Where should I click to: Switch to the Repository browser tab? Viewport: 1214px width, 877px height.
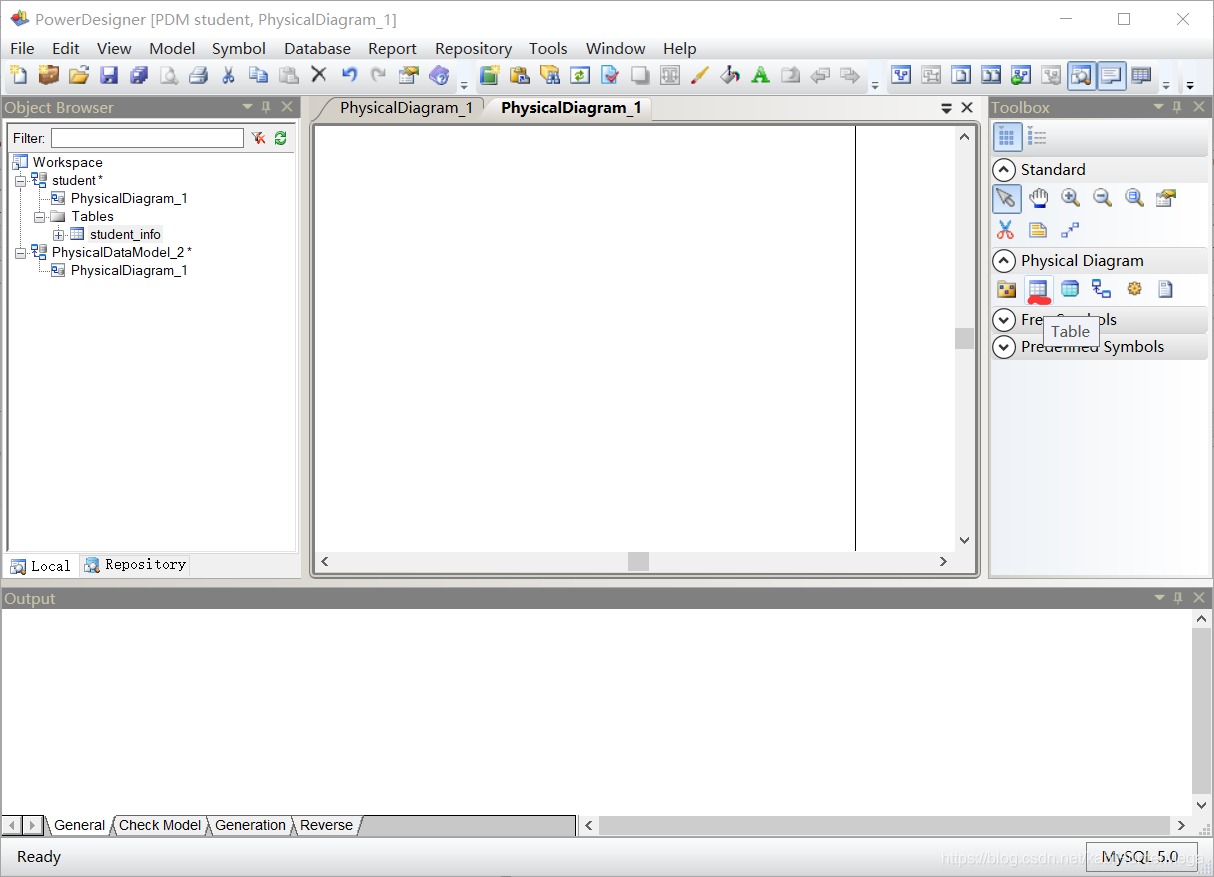[135, 565]
